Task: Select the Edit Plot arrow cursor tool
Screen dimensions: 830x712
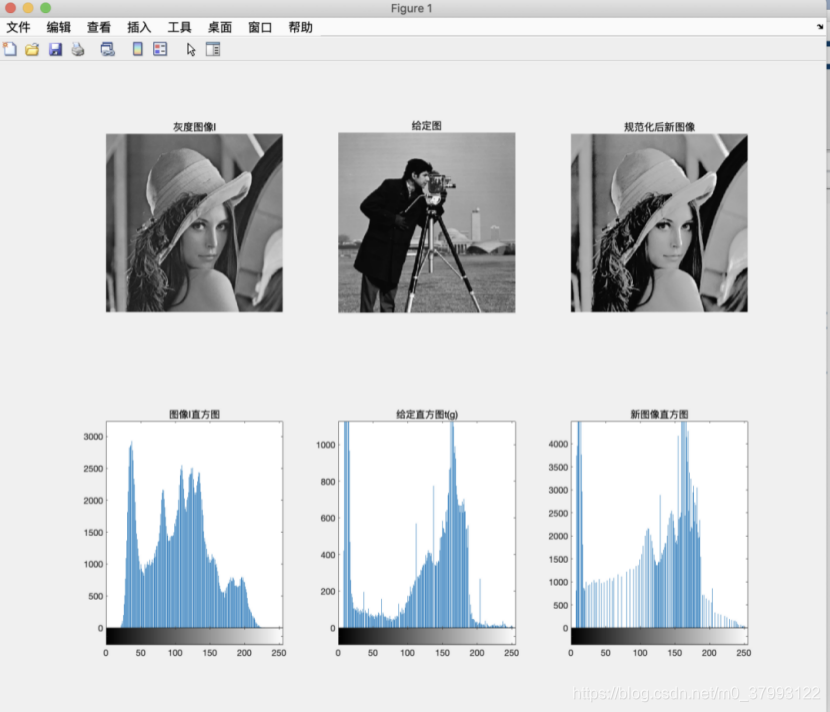Action: (x=191, y=50)
